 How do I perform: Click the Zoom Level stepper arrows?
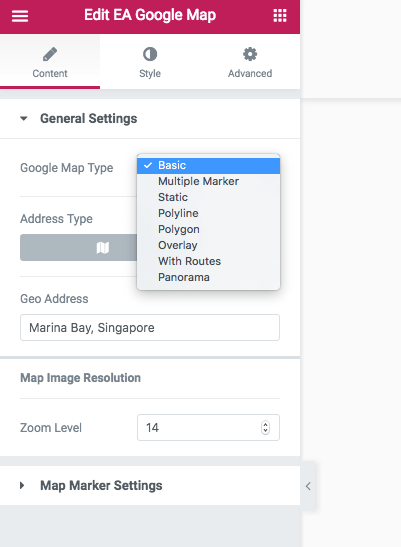(266, 428)
